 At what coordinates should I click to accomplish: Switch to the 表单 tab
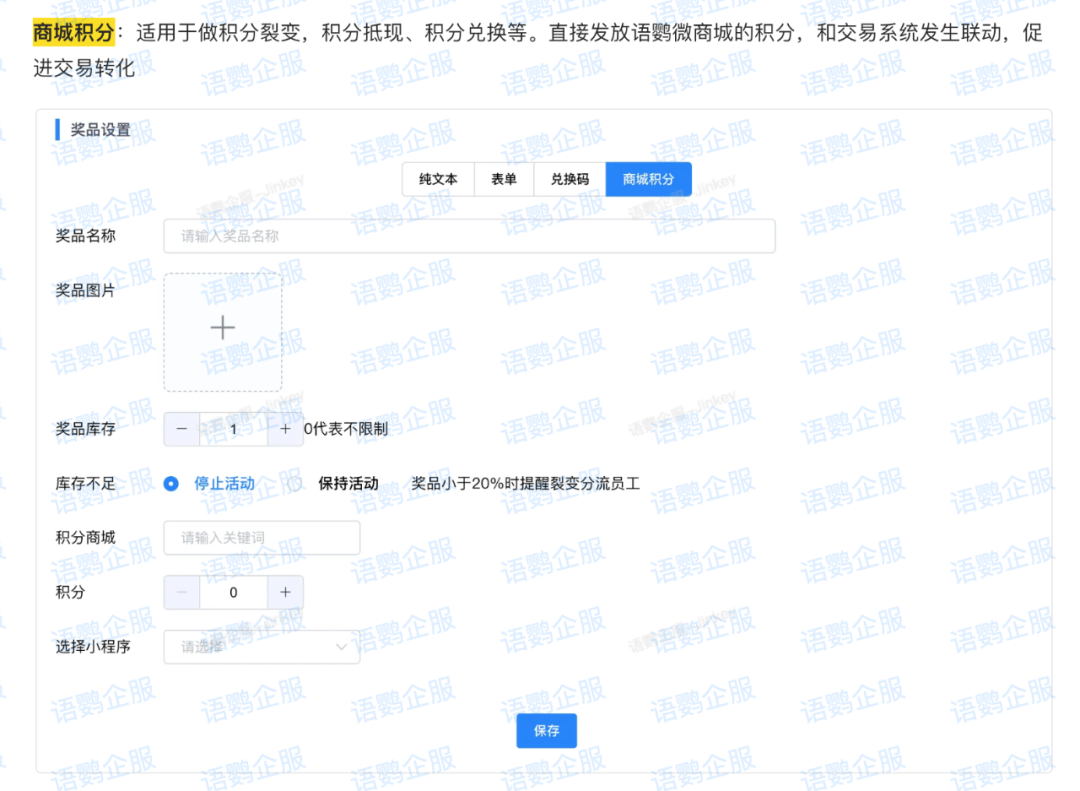504,179
